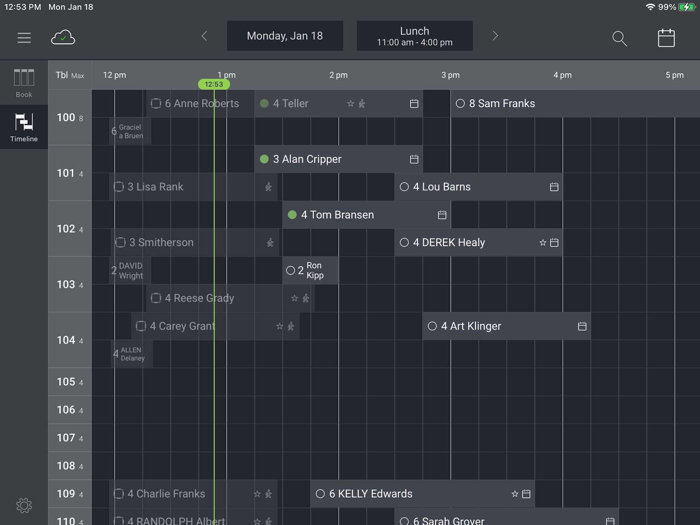
Task: Toggle status circle for Sam Franks
Action: [x=460, y=104]
